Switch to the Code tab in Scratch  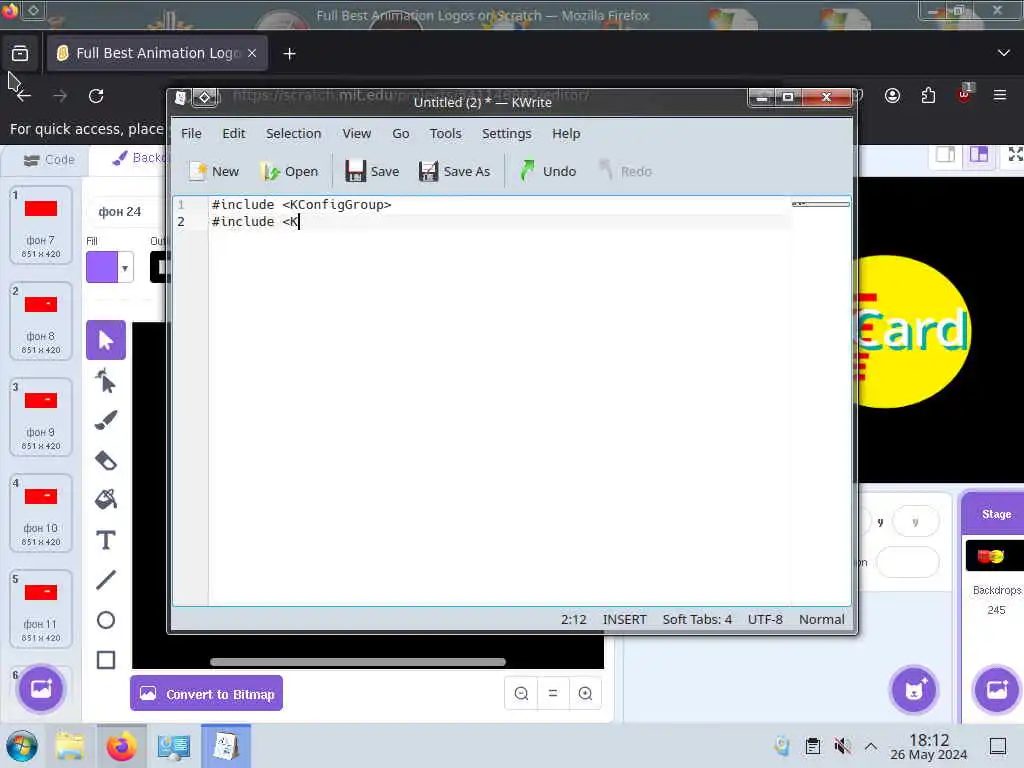click(x=49, y=160)
